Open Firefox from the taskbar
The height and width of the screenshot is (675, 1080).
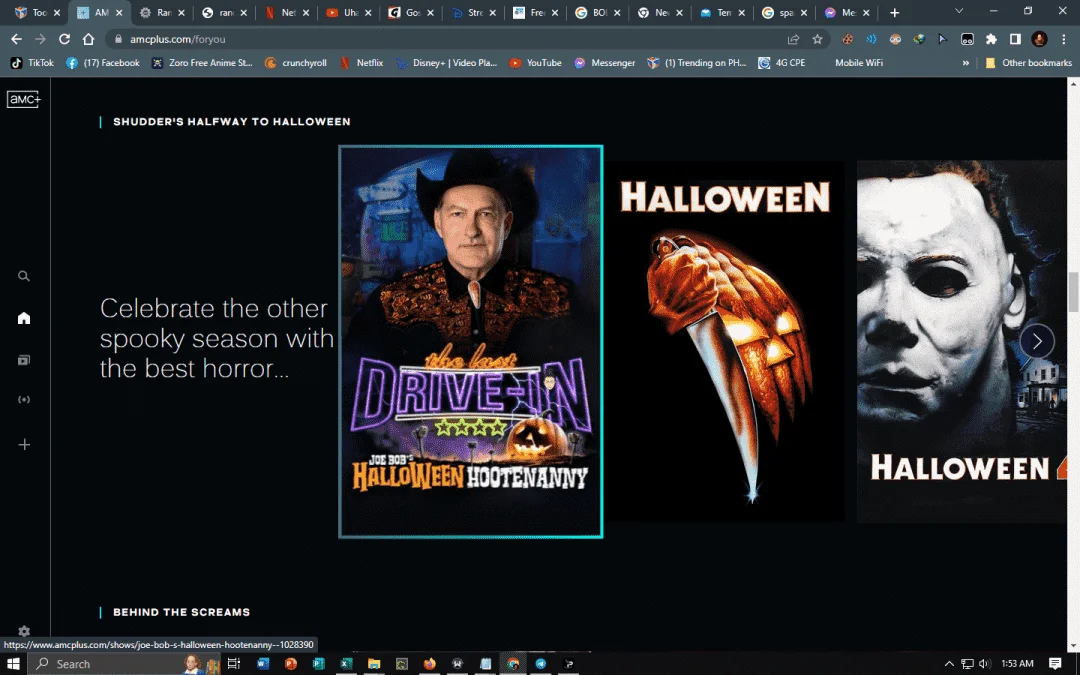tap(429, 663)
